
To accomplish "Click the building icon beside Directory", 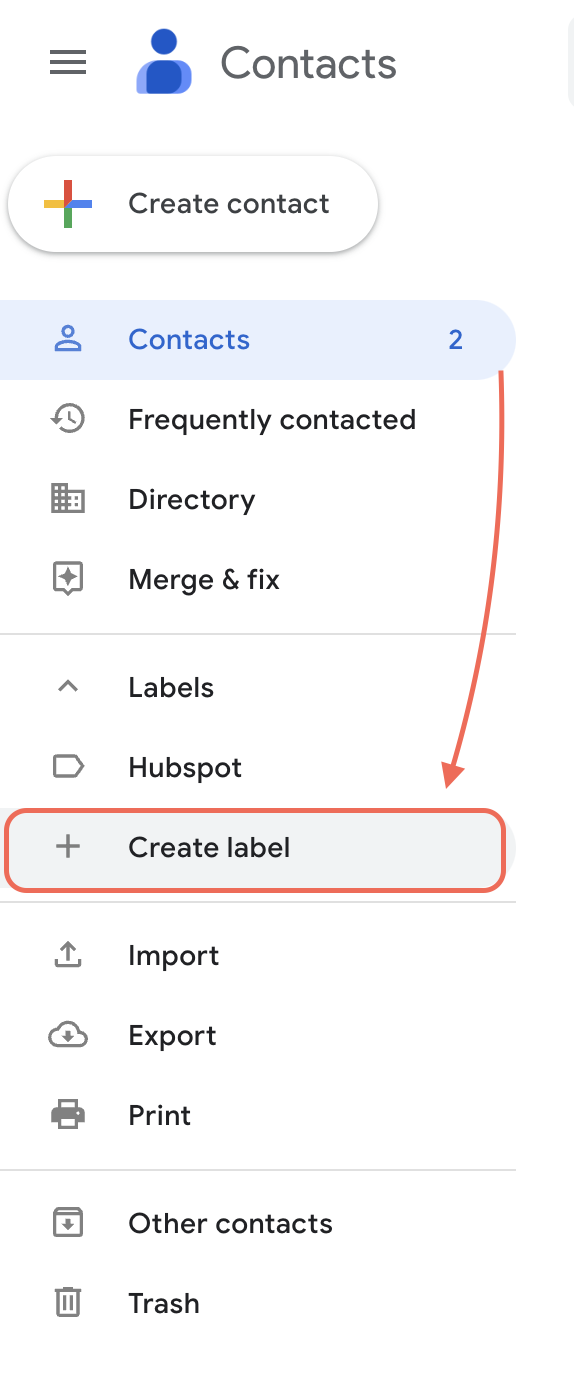I will (x=68, y=499).
